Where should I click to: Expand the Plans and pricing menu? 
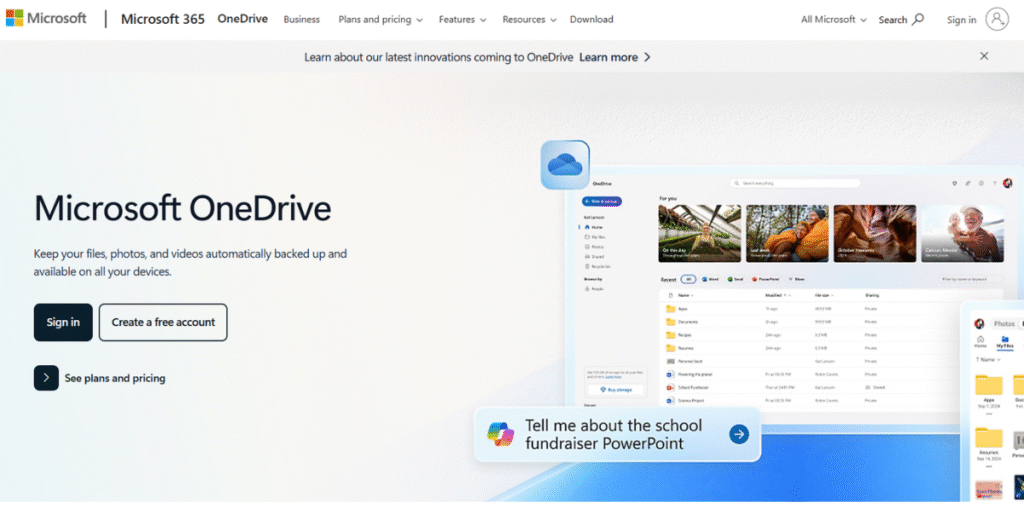pyautogui.click(x=380, y=20)
